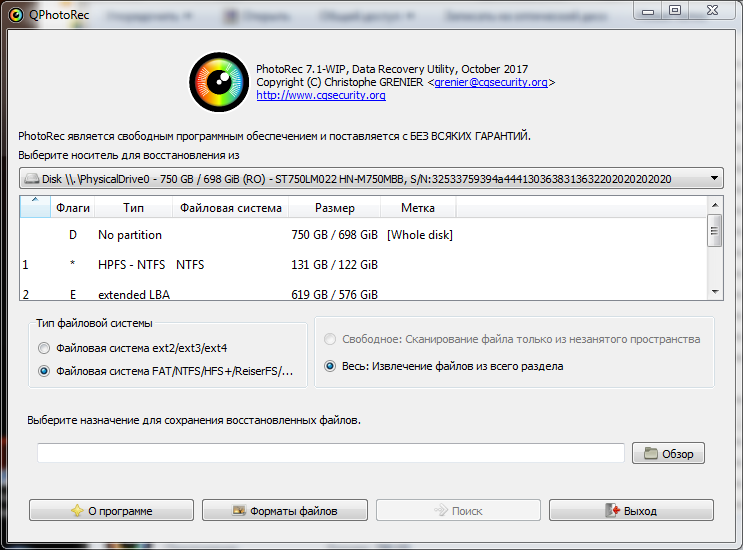Sort by the Тип column header
Image resolution: width=743 pixels, height=550 pixels.
134,208
